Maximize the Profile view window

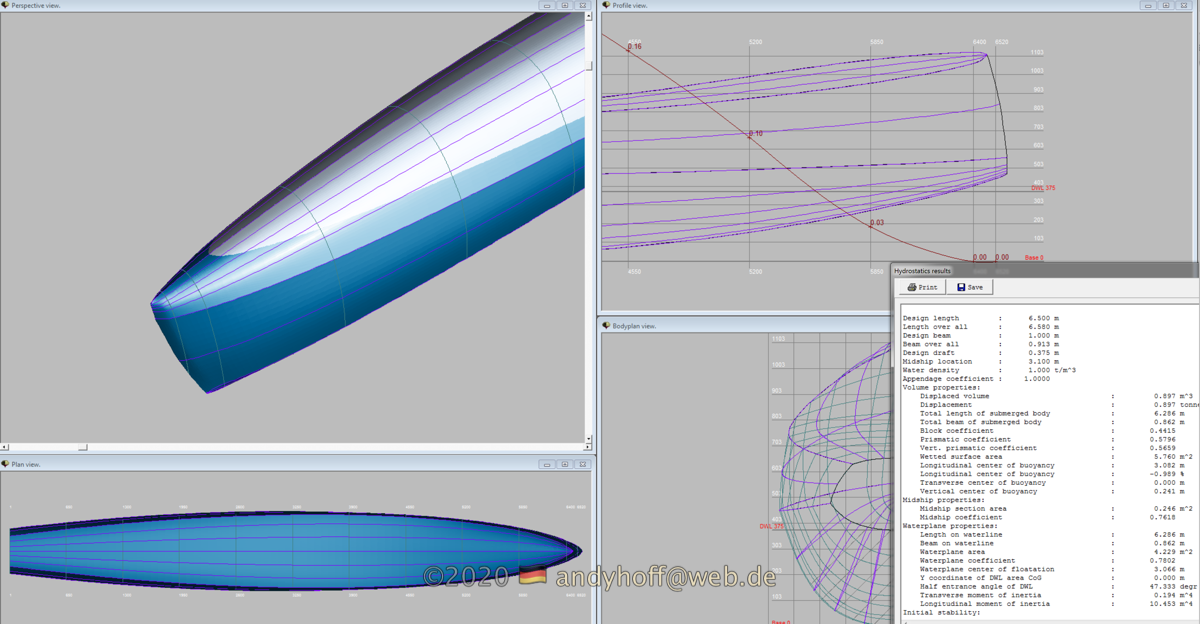(x=1165, y=5)
